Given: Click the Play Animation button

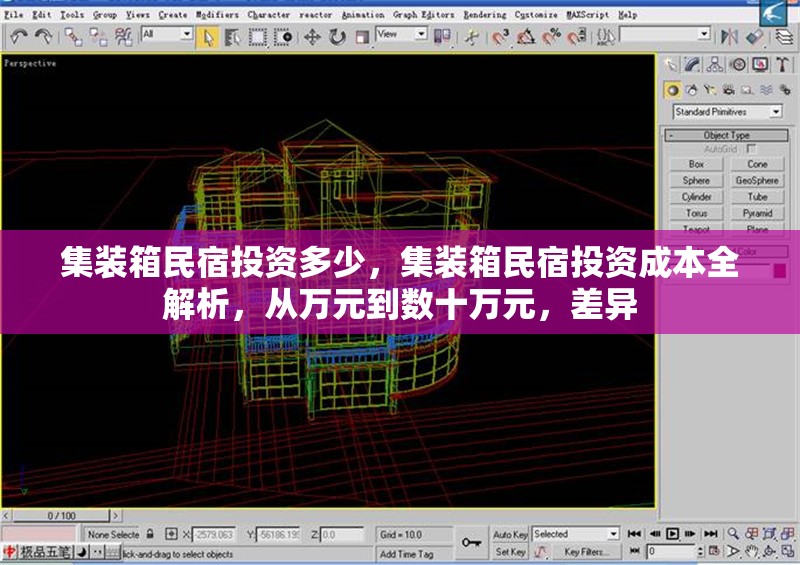Looking at the screenshot, I should tap(672, 534).
